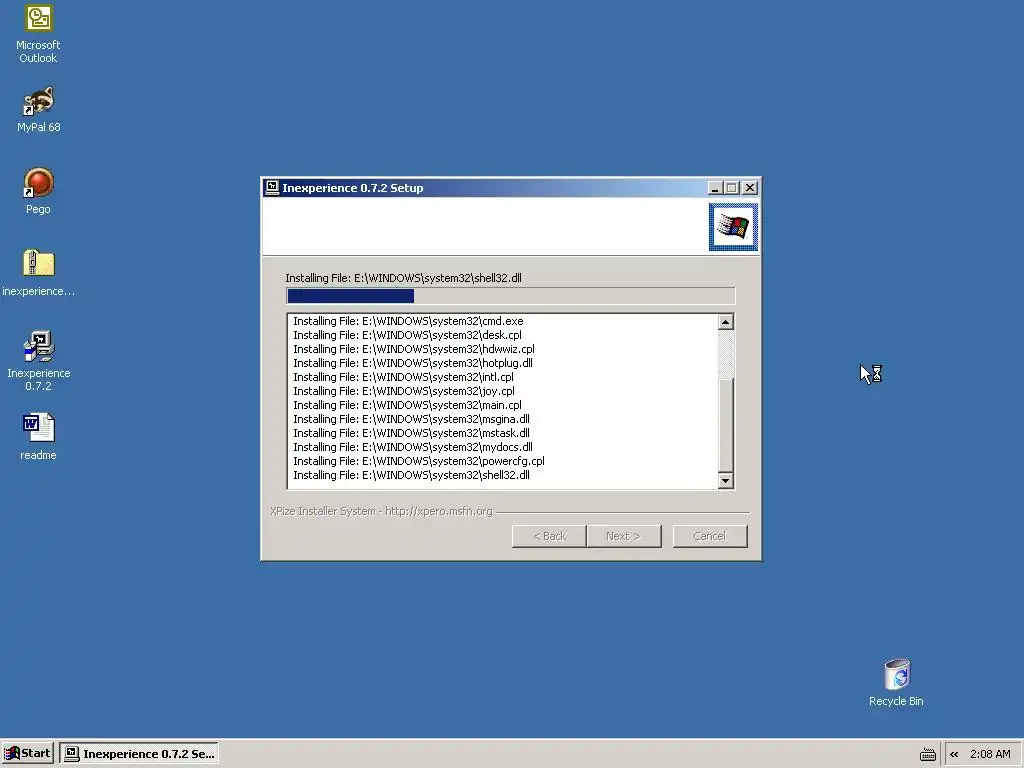Select the msgina.dll log line
The image size is (1024, 768).
coord(411,419)
